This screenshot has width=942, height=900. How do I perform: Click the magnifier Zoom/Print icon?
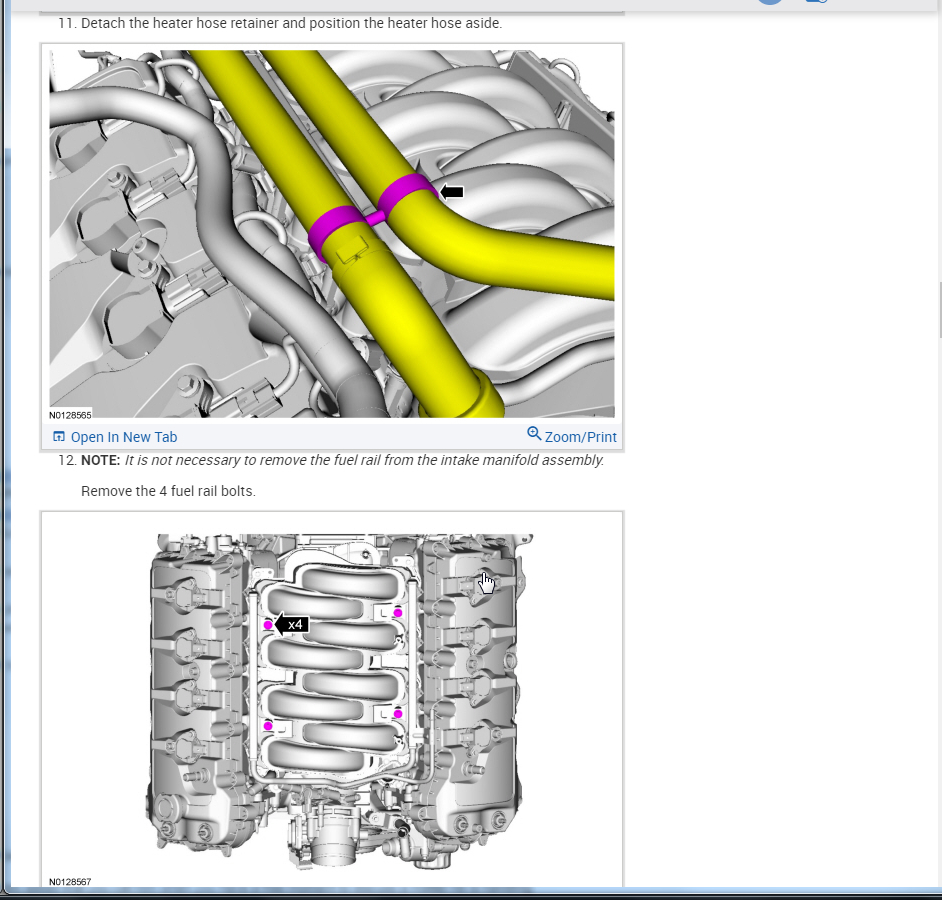tap(534, 434)
